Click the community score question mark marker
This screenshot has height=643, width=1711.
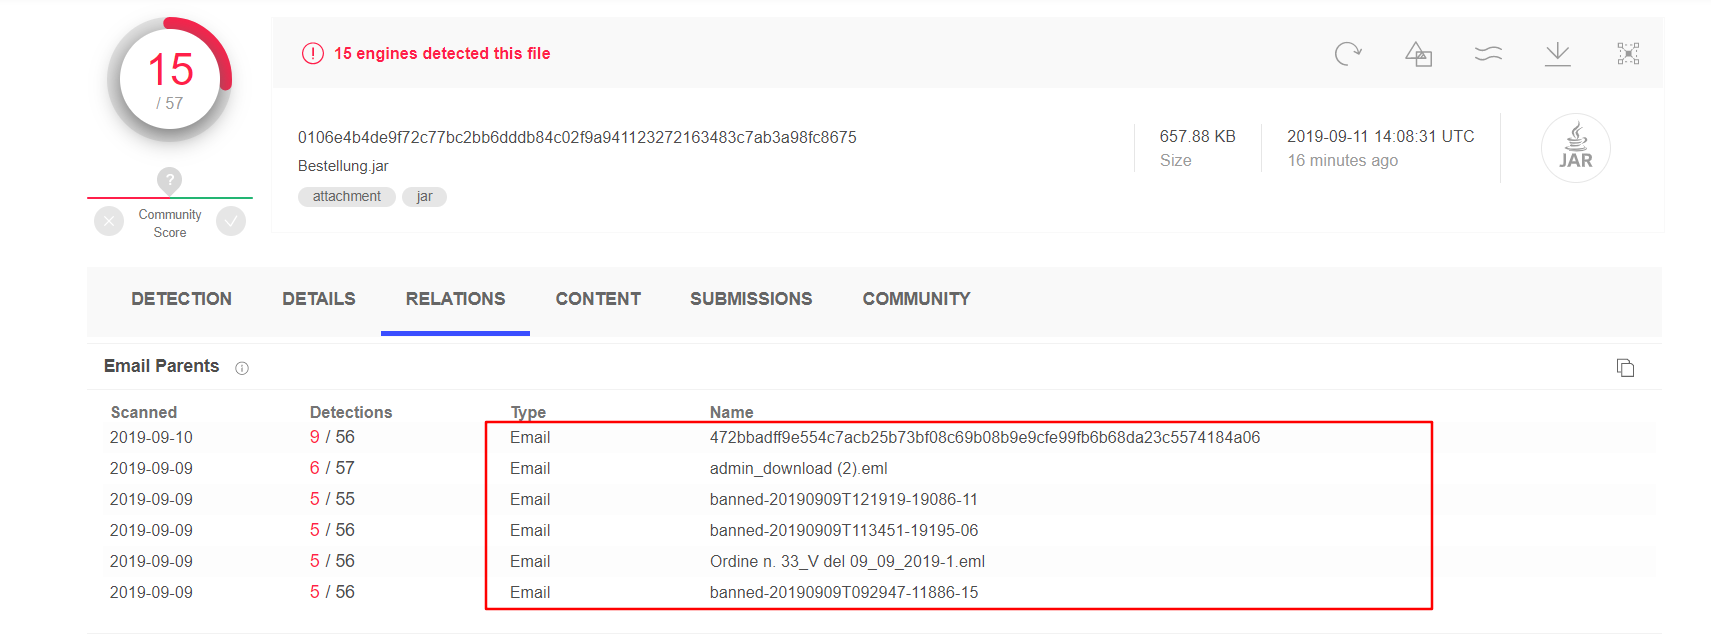[x=169, y=181]
